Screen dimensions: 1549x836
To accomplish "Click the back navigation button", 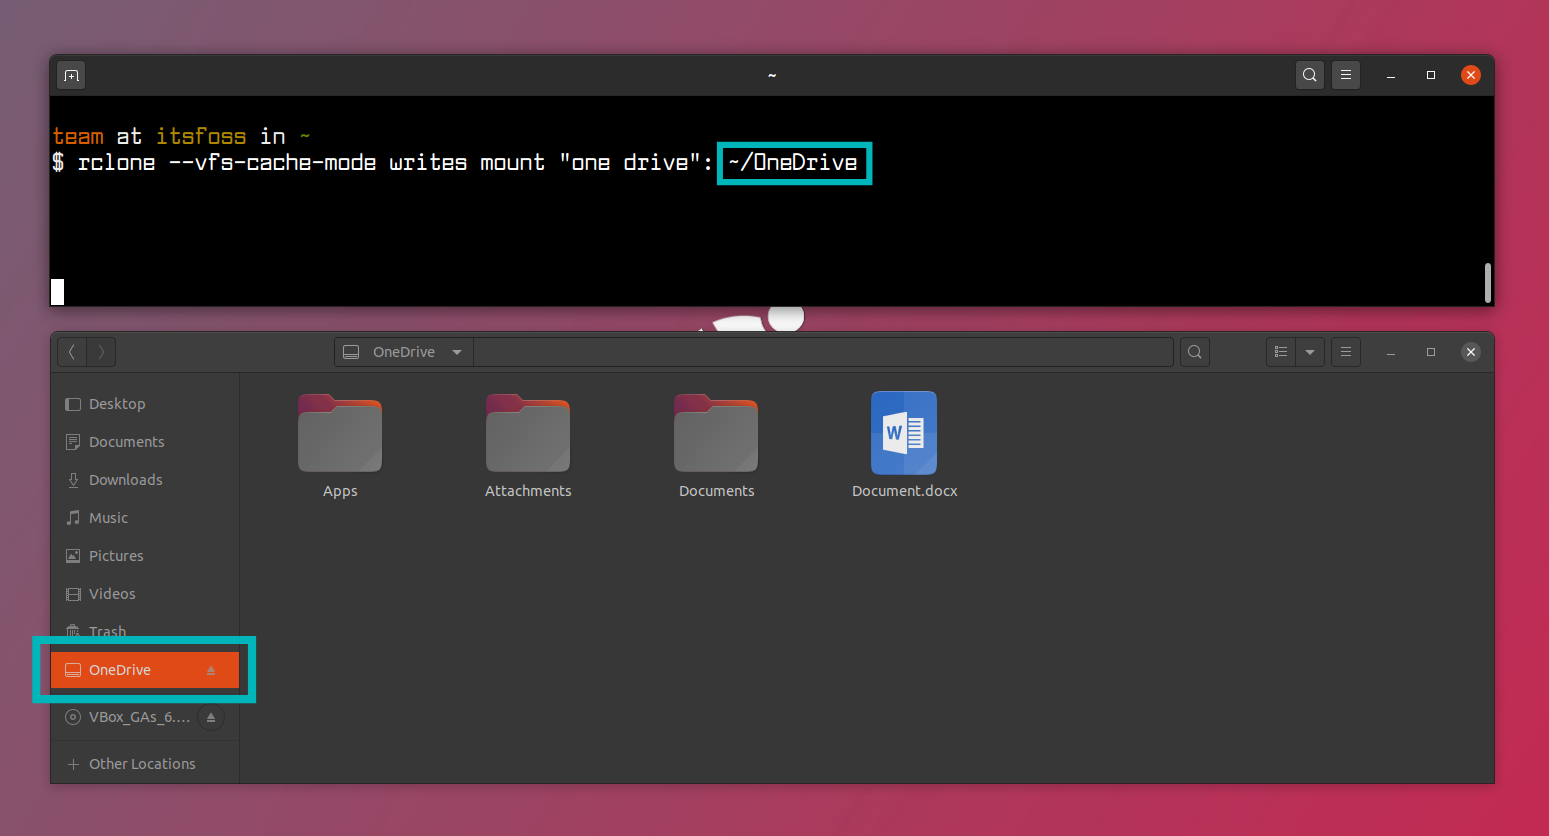I will pyautogui.click(x=71, y=351).
